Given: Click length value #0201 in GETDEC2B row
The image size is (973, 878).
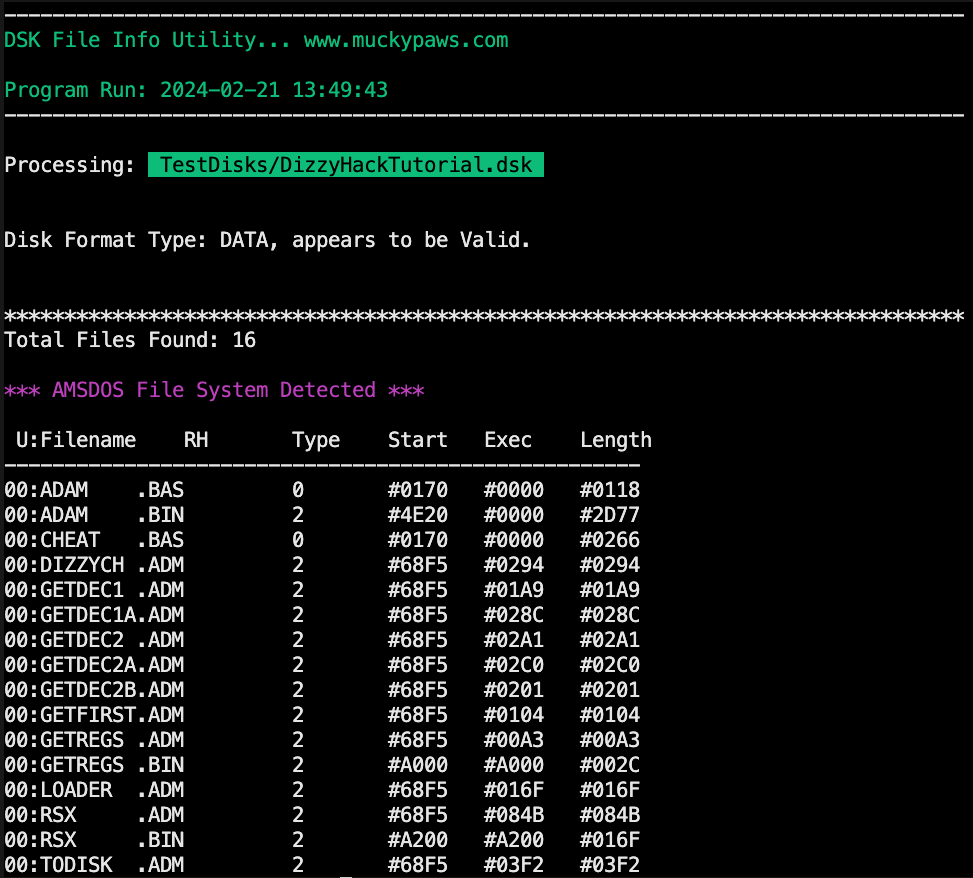Looking at the screenshot, I should click(609, 690).
